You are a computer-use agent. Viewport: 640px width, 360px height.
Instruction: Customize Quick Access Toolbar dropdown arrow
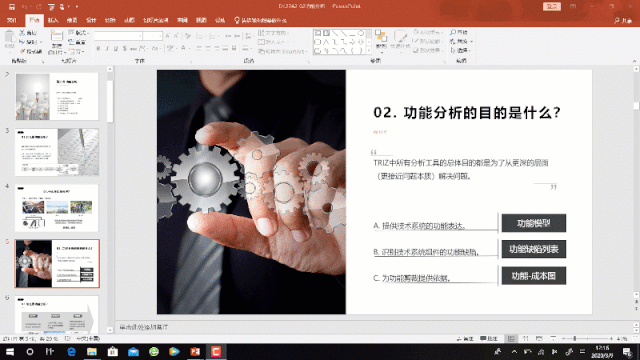[x=77, y=7]
